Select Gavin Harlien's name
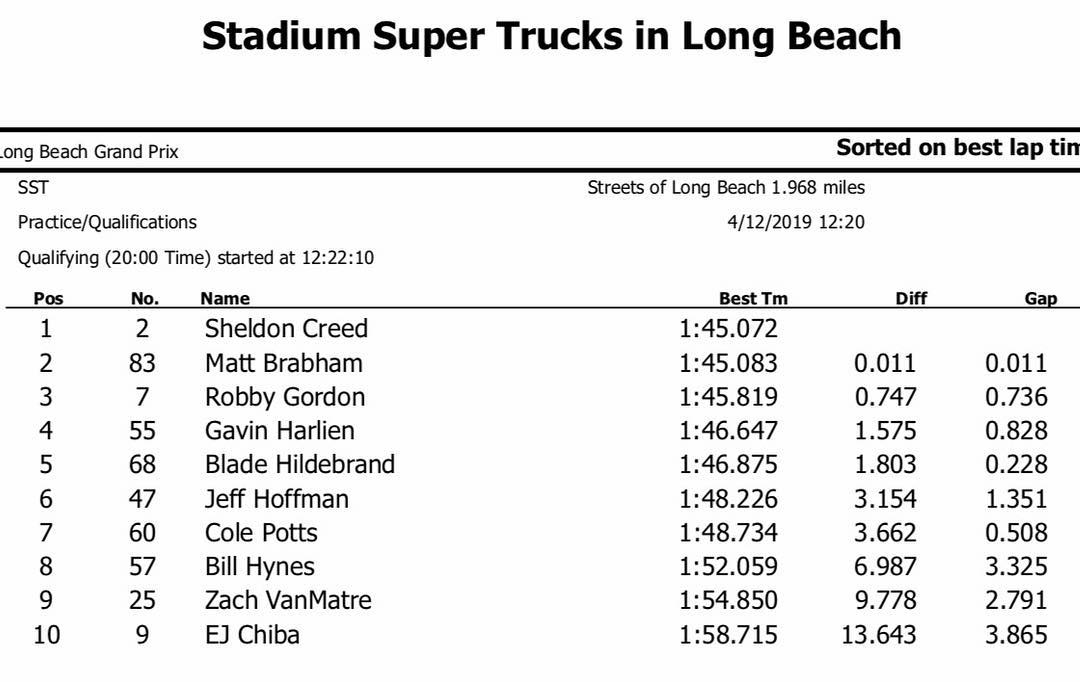 point(280,431)
